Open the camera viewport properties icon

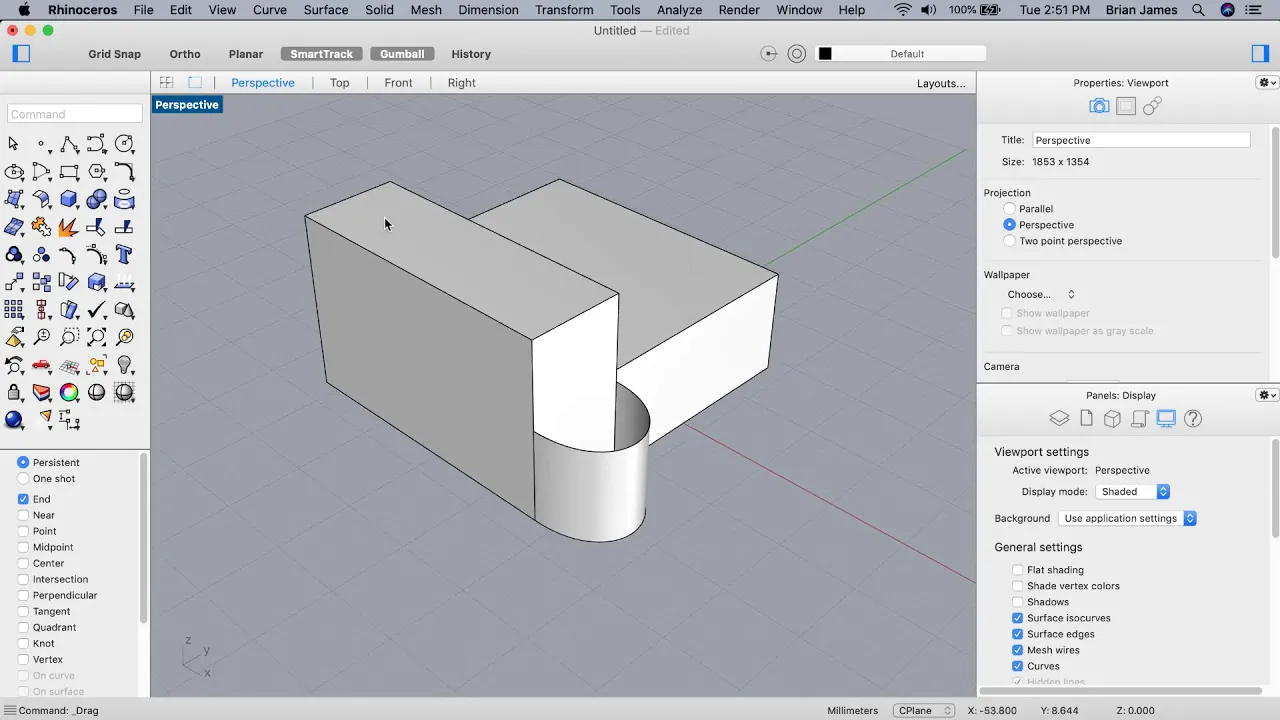coord(1099,106)
